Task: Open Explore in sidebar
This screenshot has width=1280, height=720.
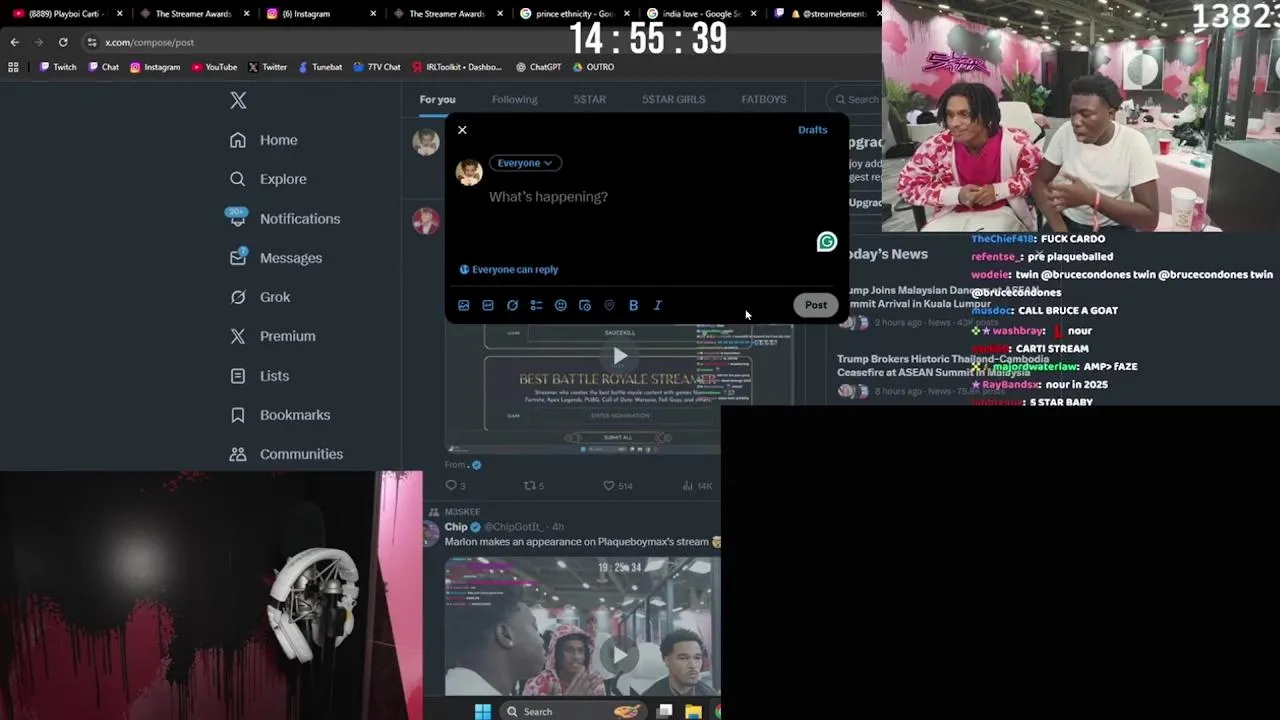Action: point(268,179)
